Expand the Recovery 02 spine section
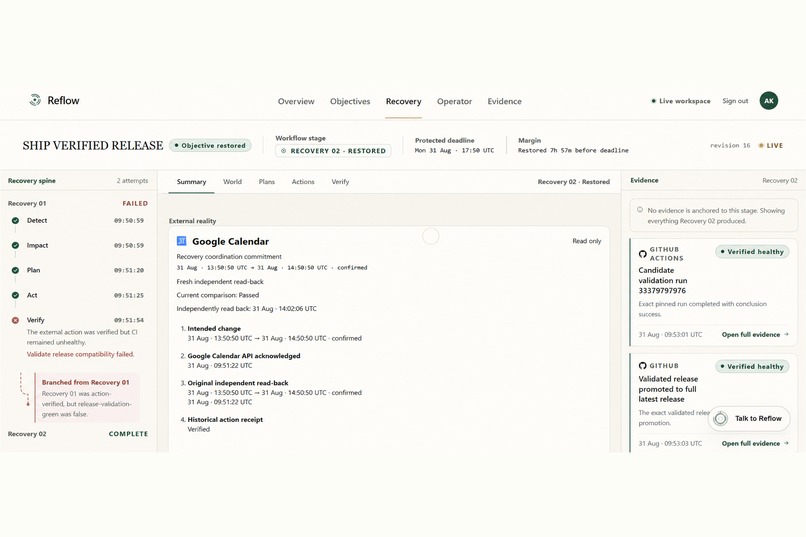The width and height of the screenshot is (806, 537). 78,434
